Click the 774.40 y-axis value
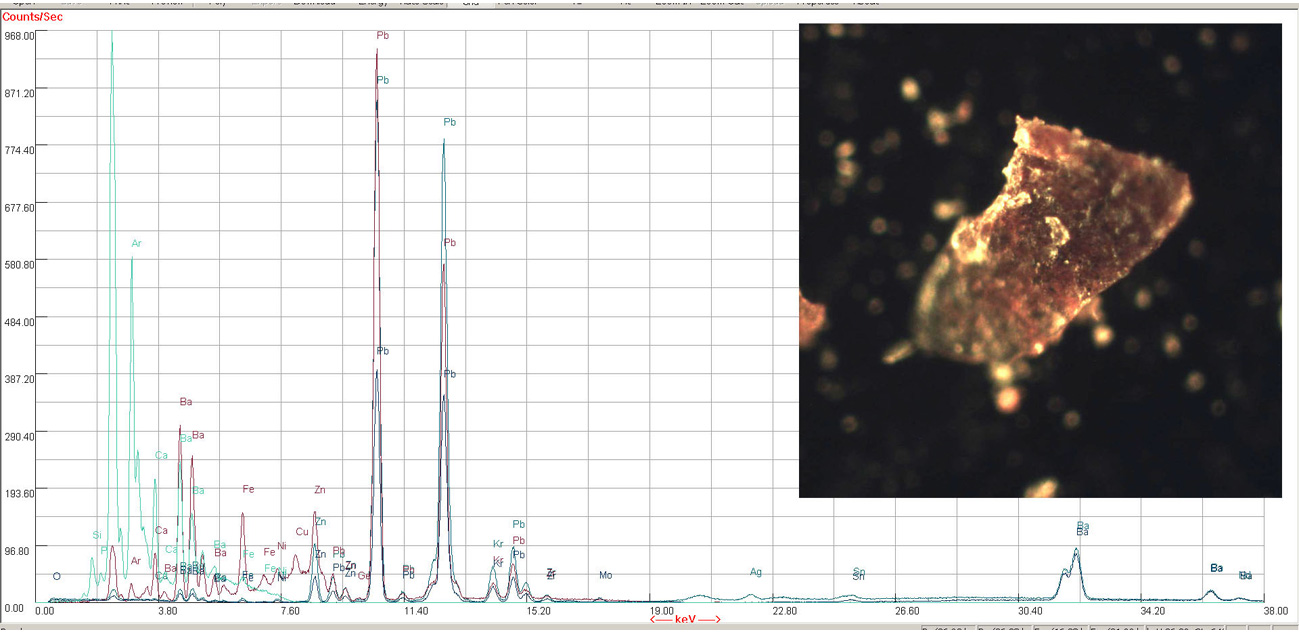Viewport: 1299px width, 633px height. point(21,150)
